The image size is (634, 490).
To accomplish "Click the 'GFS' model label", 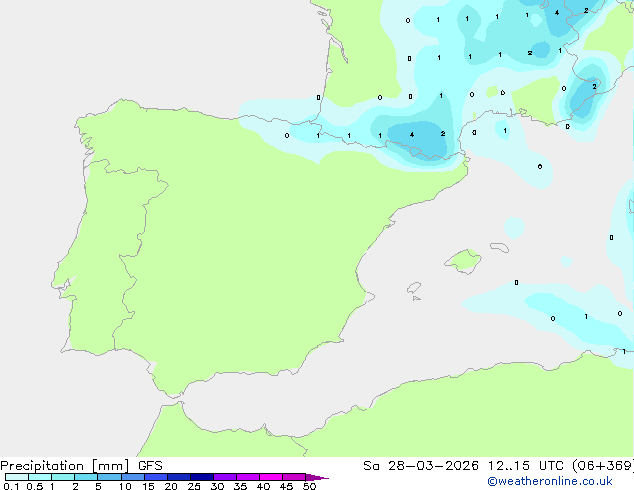I will (x=150, y=466).
